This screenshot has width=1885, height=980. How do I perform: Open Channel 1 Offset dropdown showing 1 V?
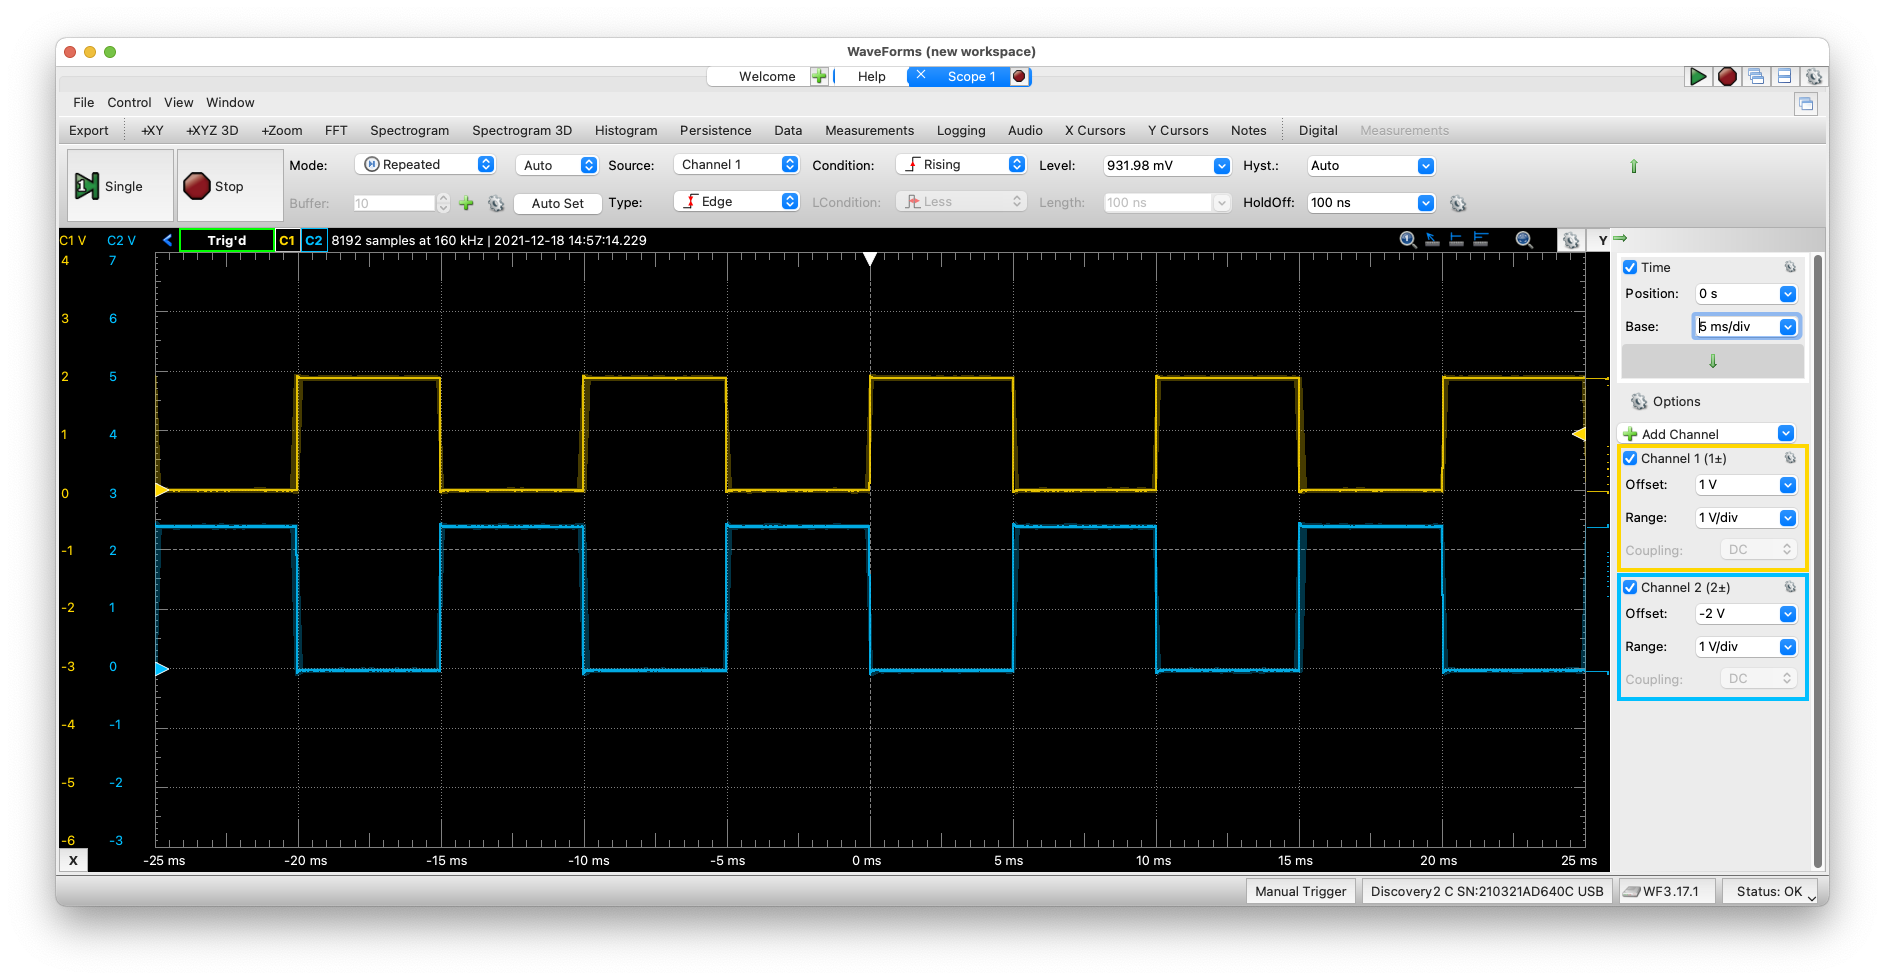pos(1746,485)
